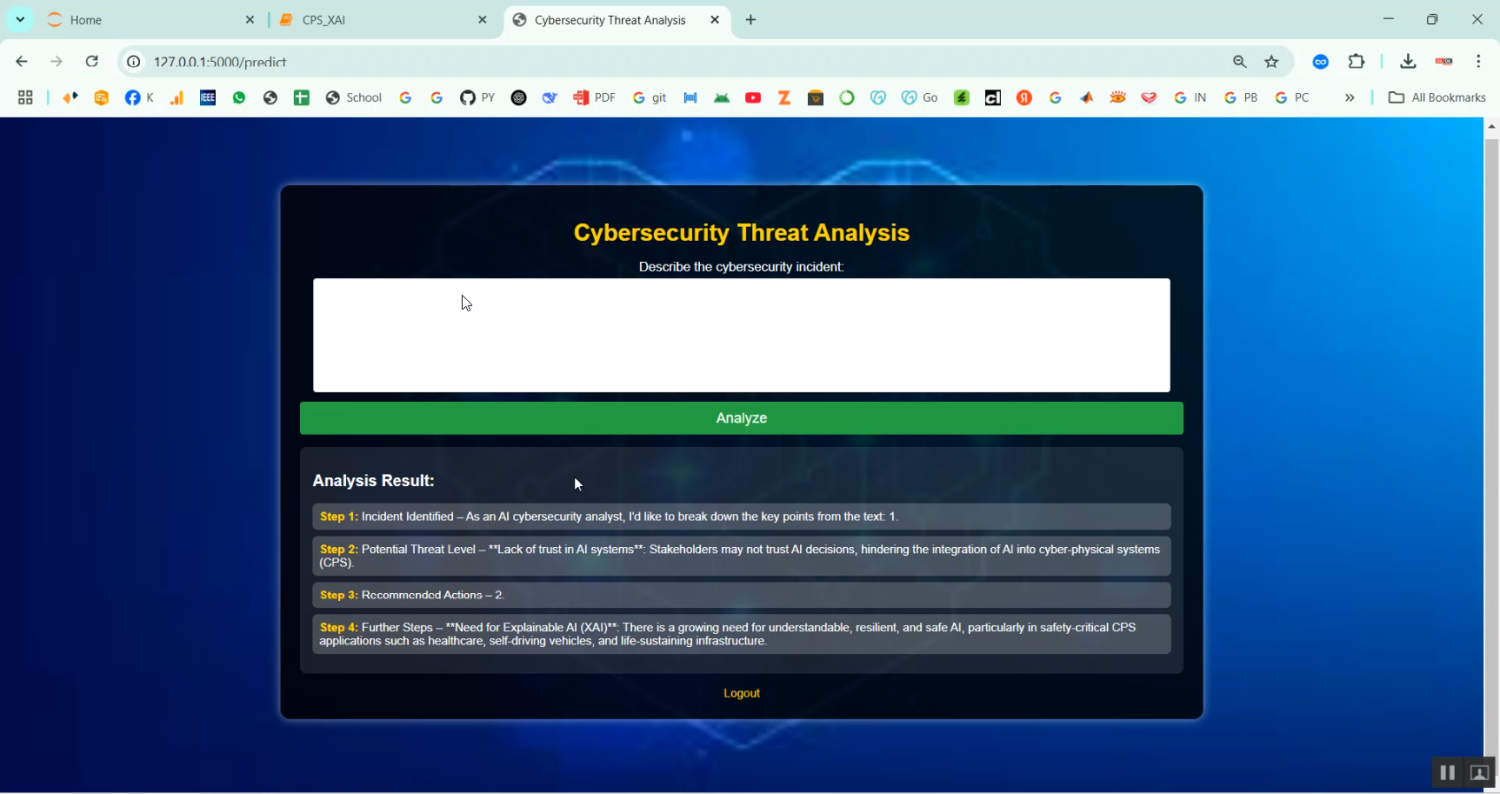The height and width of the screenshot is (794, 1500).
Task: Click the "Cybersecurity Threat Analysis" page heading
Action: 741,233
